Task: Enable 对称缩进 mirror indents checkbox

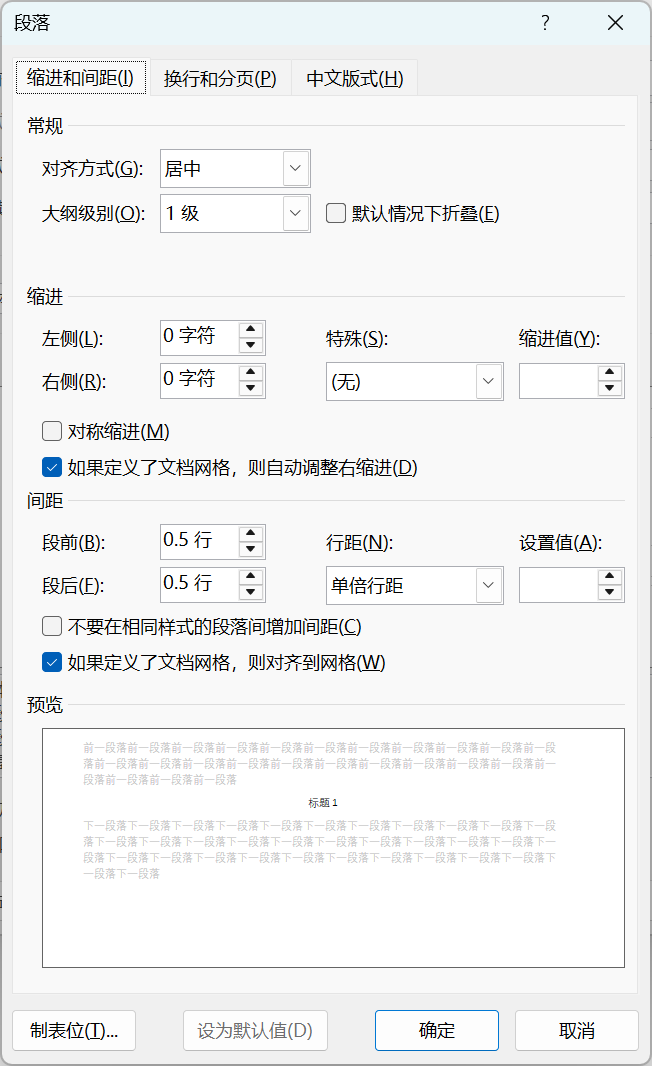Action: 52,431
